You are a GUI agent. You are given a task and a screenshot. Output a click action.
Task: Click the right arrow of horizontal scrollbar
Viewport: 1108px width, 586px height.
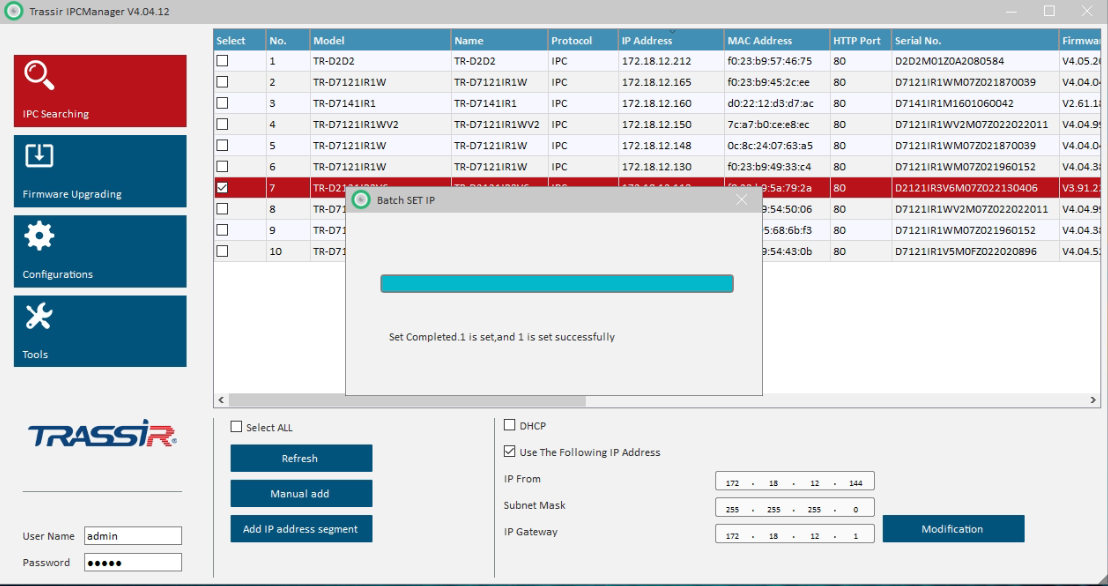1092,400
